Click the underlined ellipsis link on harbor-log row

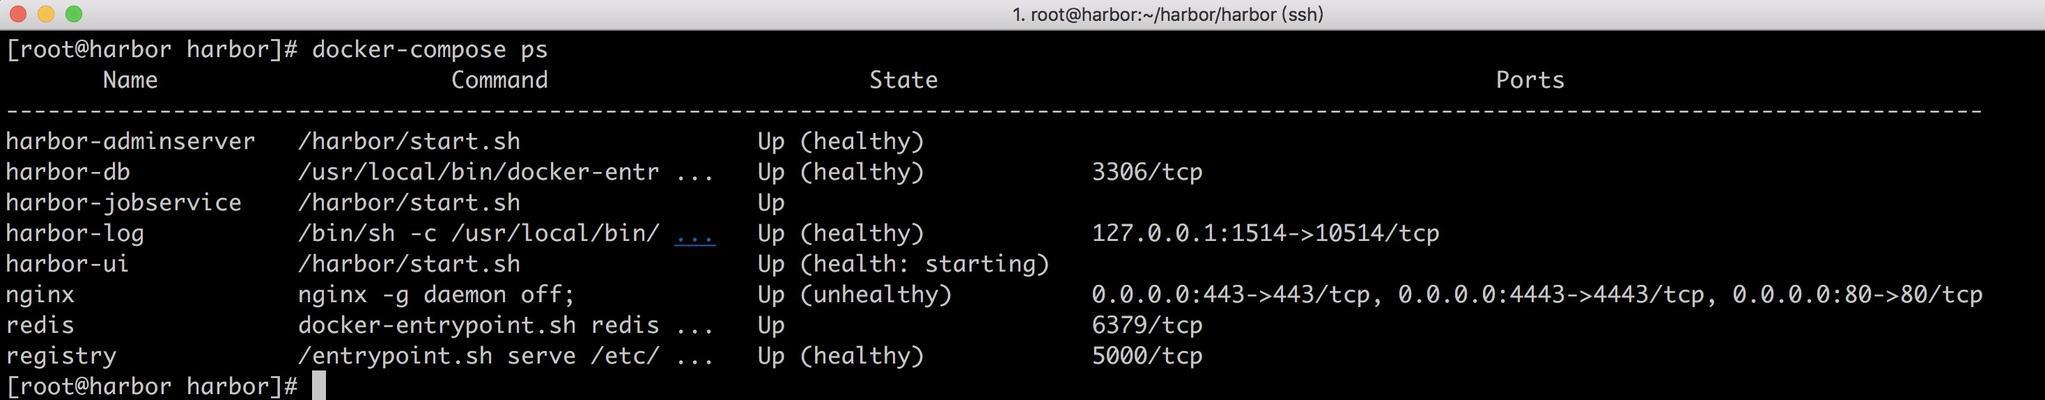click(x=694, y=234)
